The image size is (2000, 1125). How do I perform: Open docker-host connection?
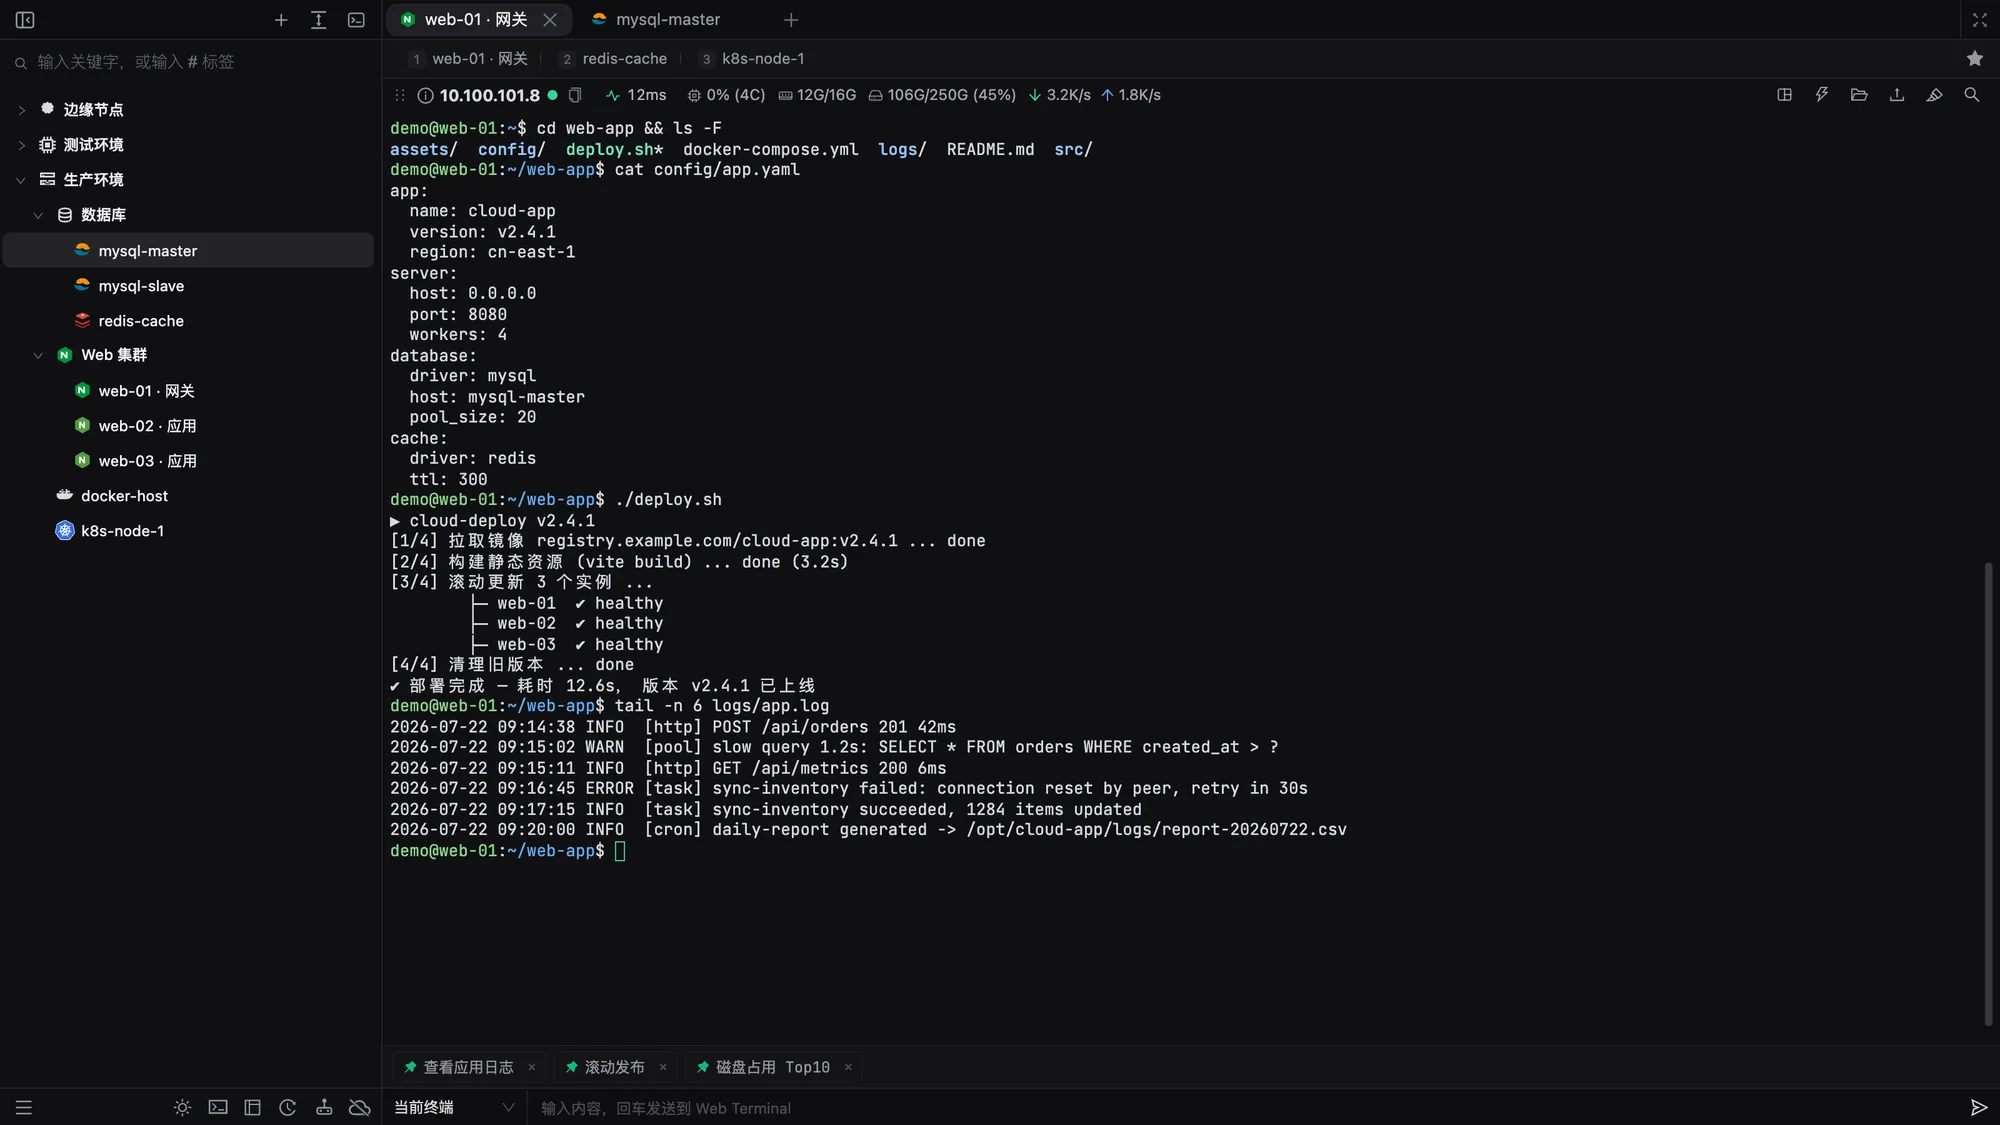[189, 496]
